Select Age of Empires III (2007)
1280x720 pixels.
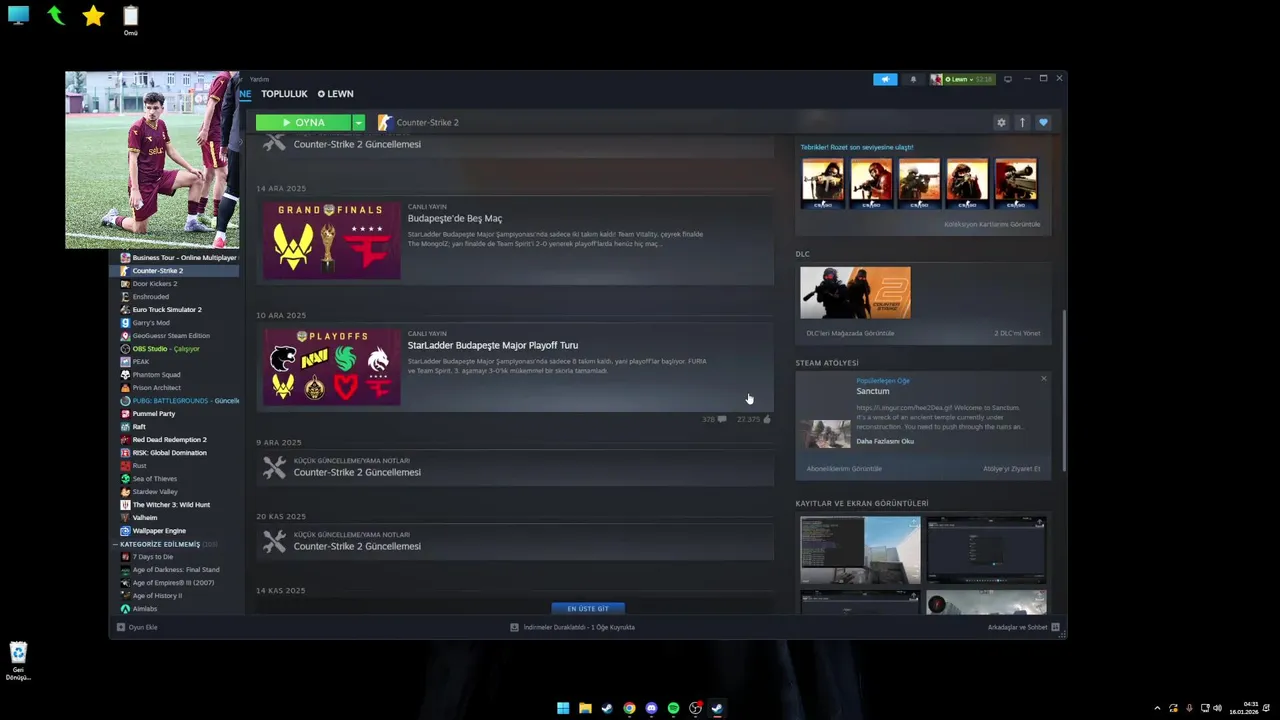pos(176,583)
